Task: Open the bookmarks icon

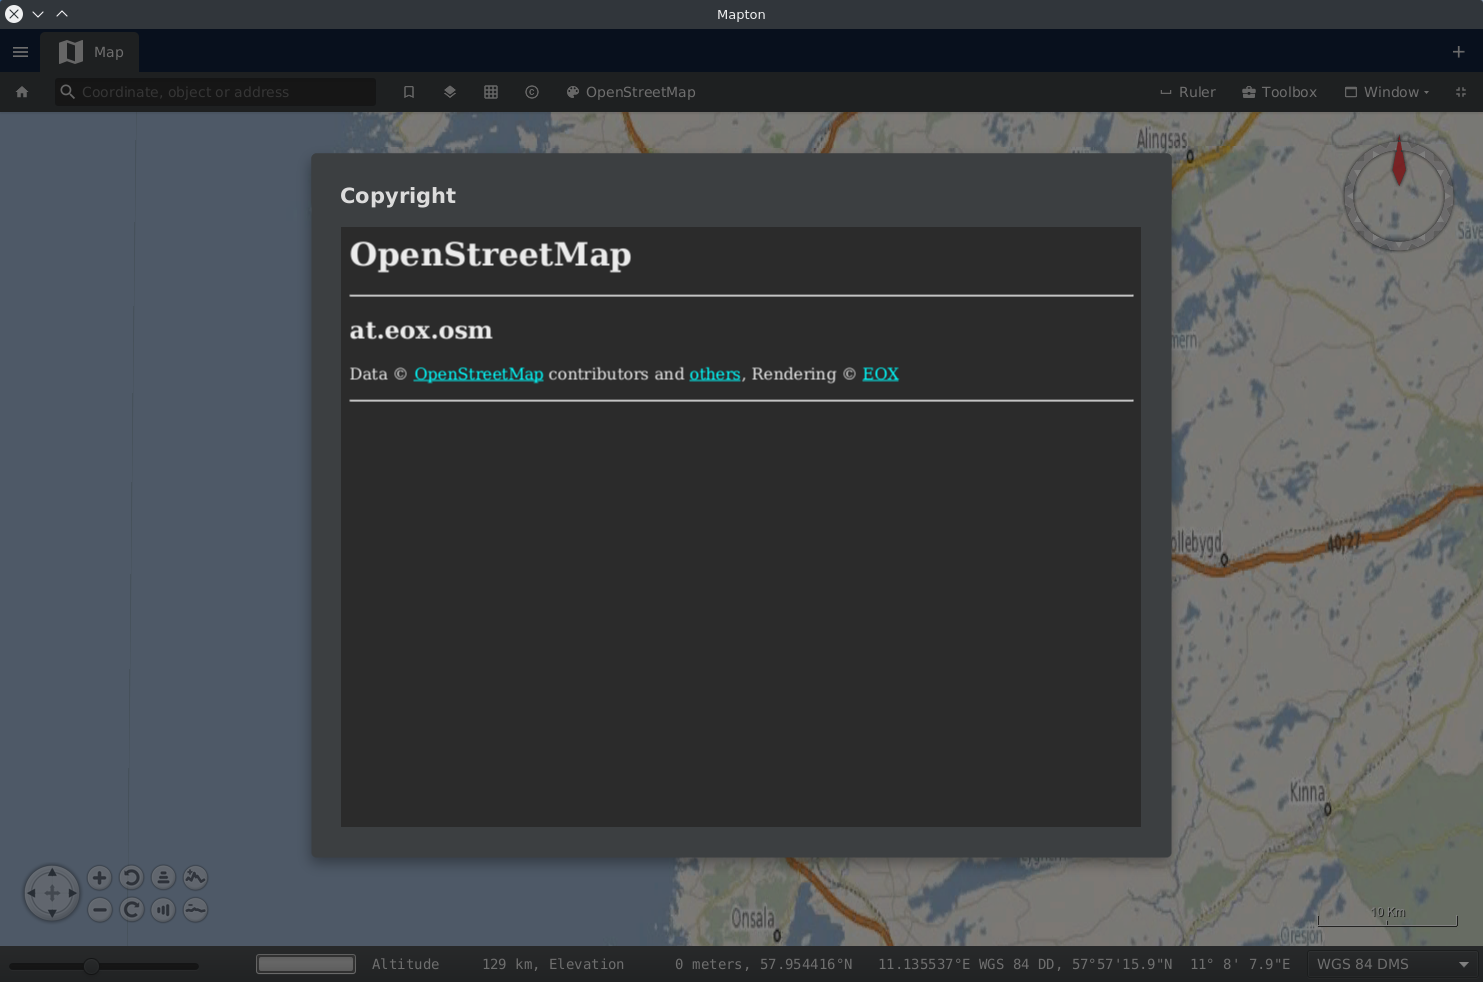Action: pos(409,92)
